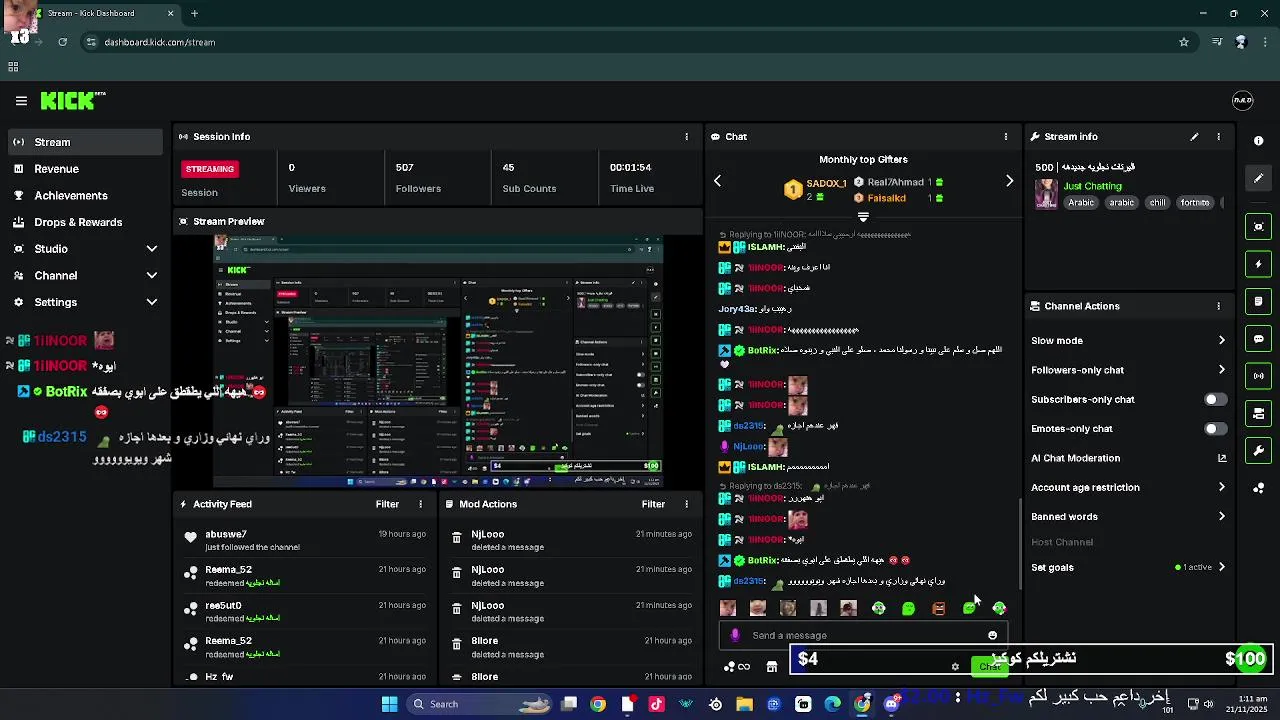1280x720 pixels.
Task: Open Set goals settings
Action: 1128,567
